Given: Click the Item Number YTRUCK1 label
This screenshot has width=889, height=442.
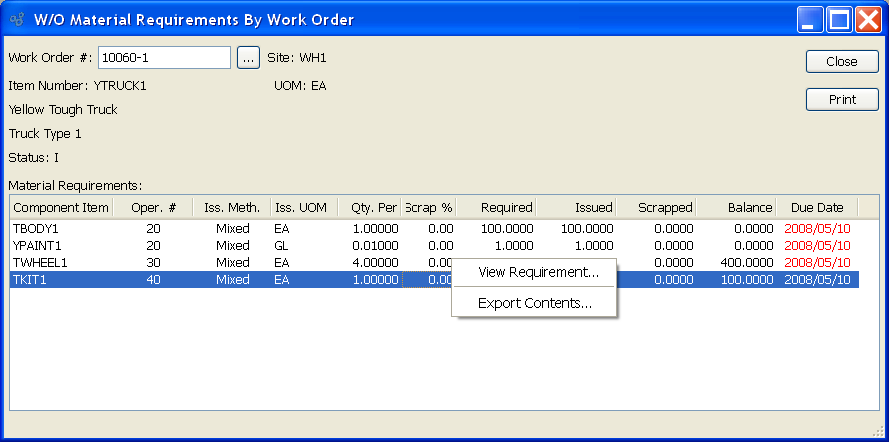Looking at the screenshot, I should pos(78,86).
